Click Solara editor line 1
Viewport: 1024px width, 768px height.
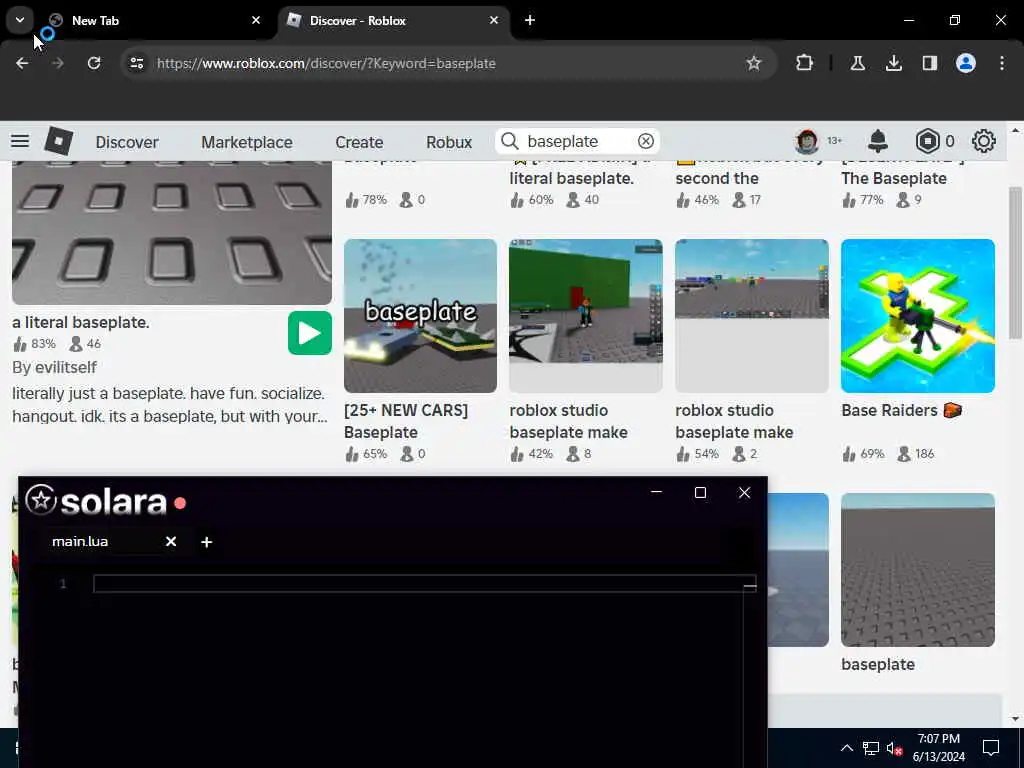click(x=424, y=584)
